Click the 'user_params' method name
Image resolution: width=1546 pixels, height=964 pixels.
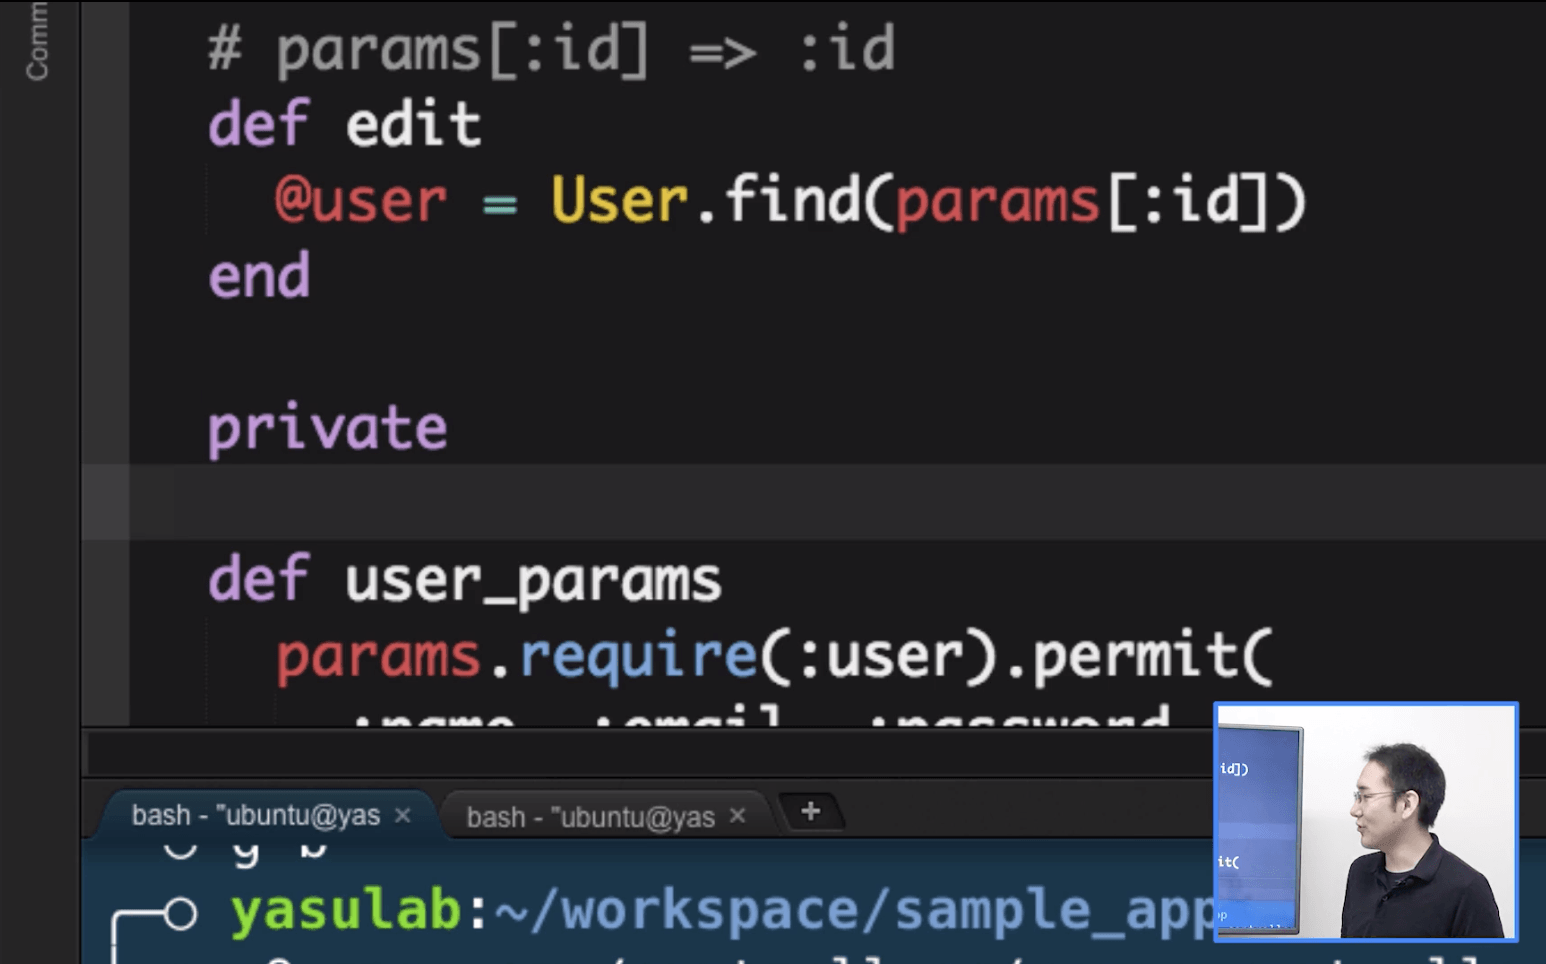(x=533, y=581)
